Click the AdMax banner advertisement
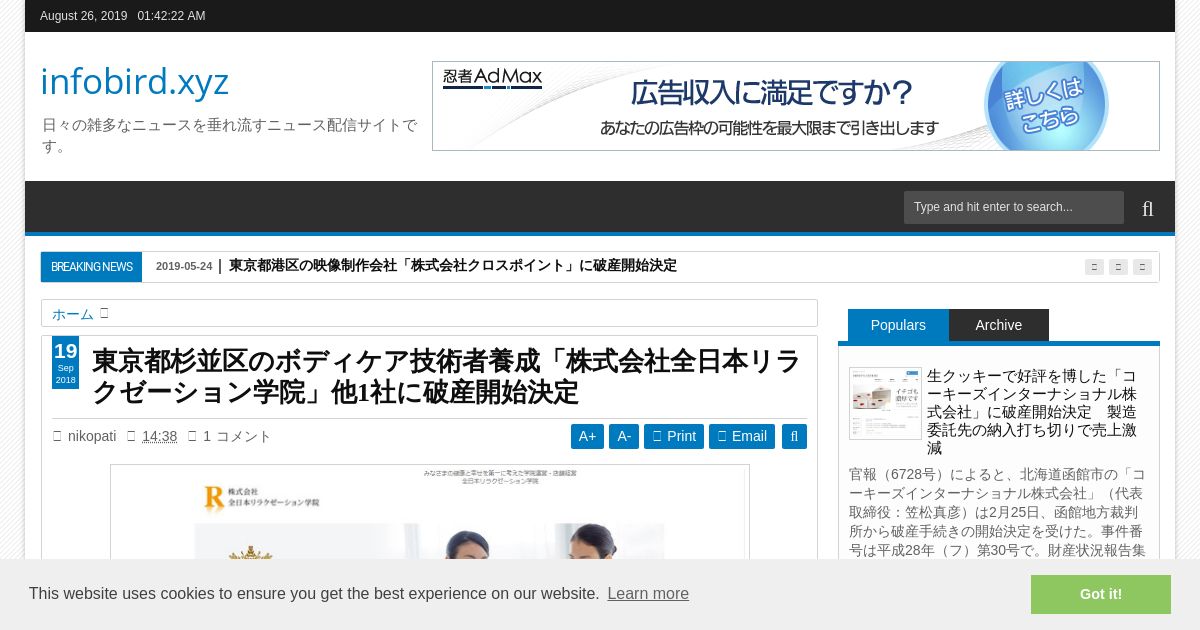 [795, 106]
